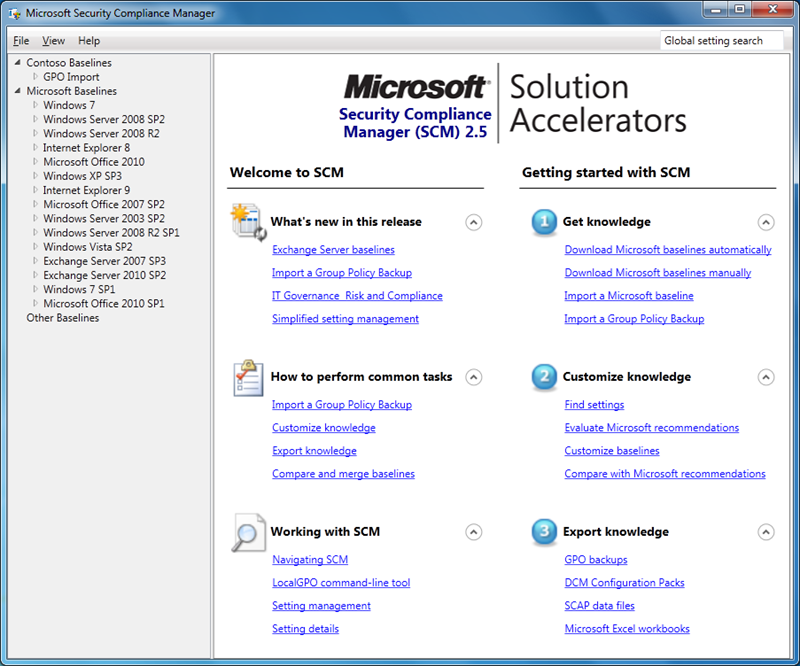
Task: Collapse the Get knowledge section
Action: tap(766, 223)
